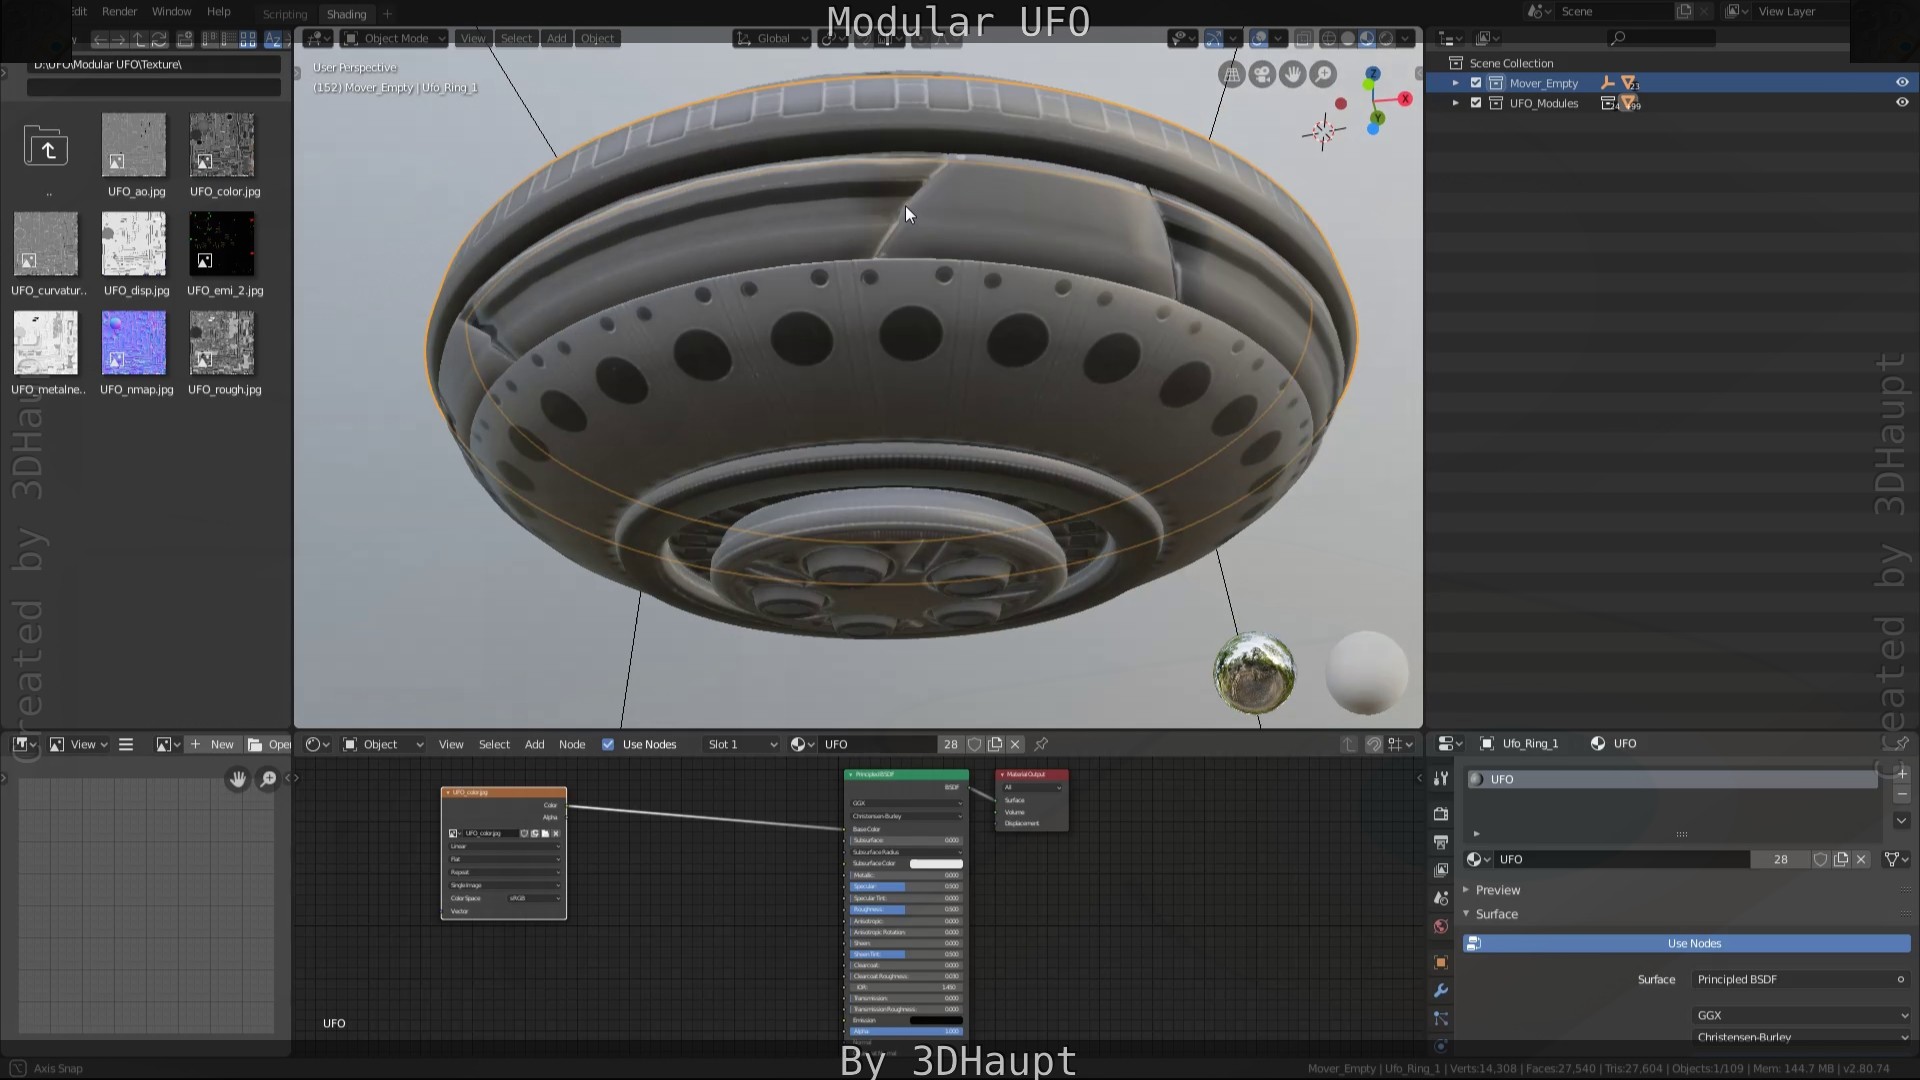This screenshot has width=1920, height=1080.
Task: Open World Properties globe icon
Action: tap(1440, 926)
